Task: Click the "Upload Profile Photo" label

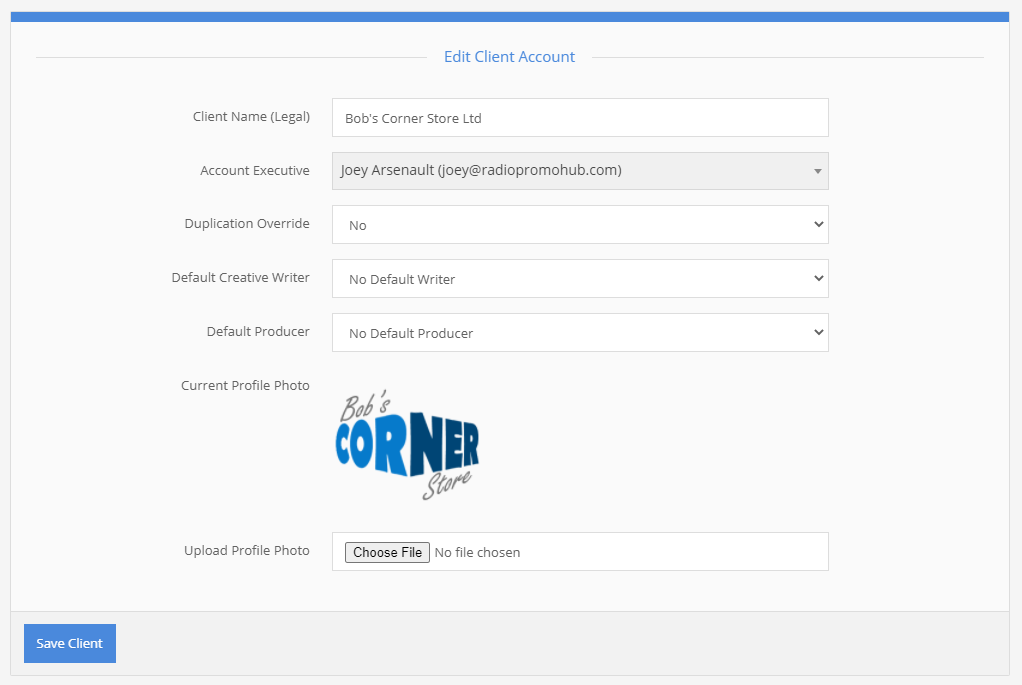Action: coord(247,551)
